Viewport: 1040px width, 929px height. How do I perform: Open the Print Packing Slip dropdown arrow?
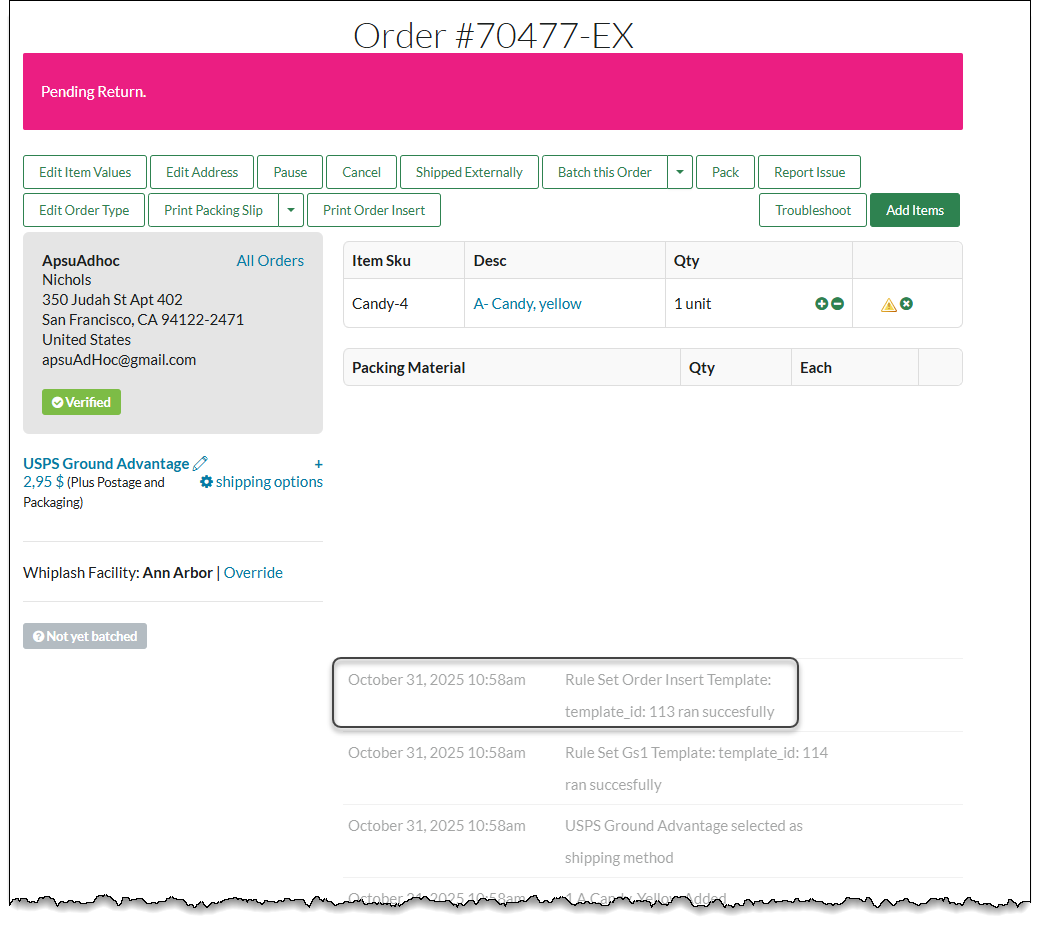tap(290, 210)
